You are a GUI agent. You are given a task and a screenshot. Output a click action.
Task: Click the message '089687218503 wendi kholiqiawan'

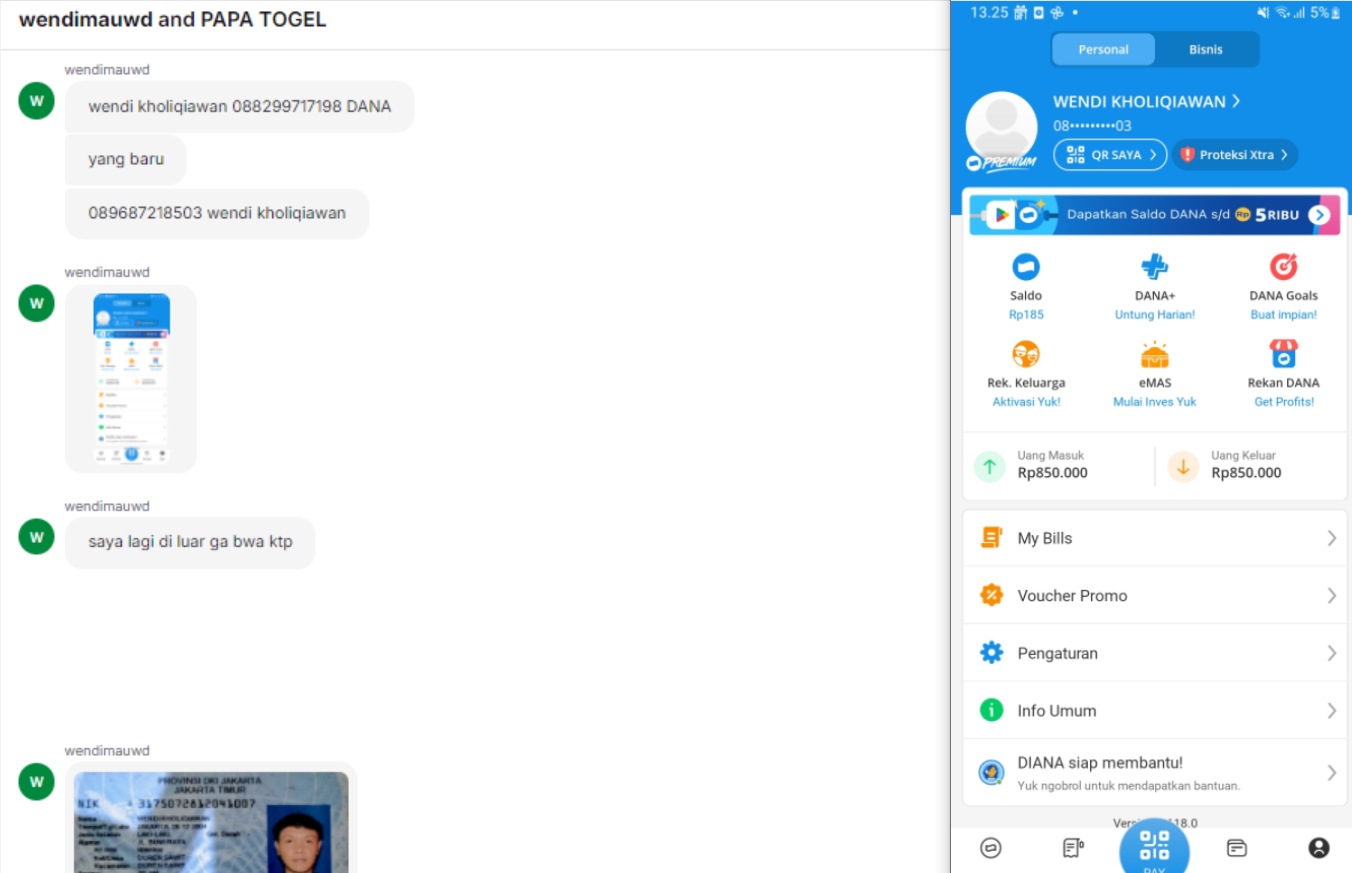pyautogui.click(x=217, y=213)
